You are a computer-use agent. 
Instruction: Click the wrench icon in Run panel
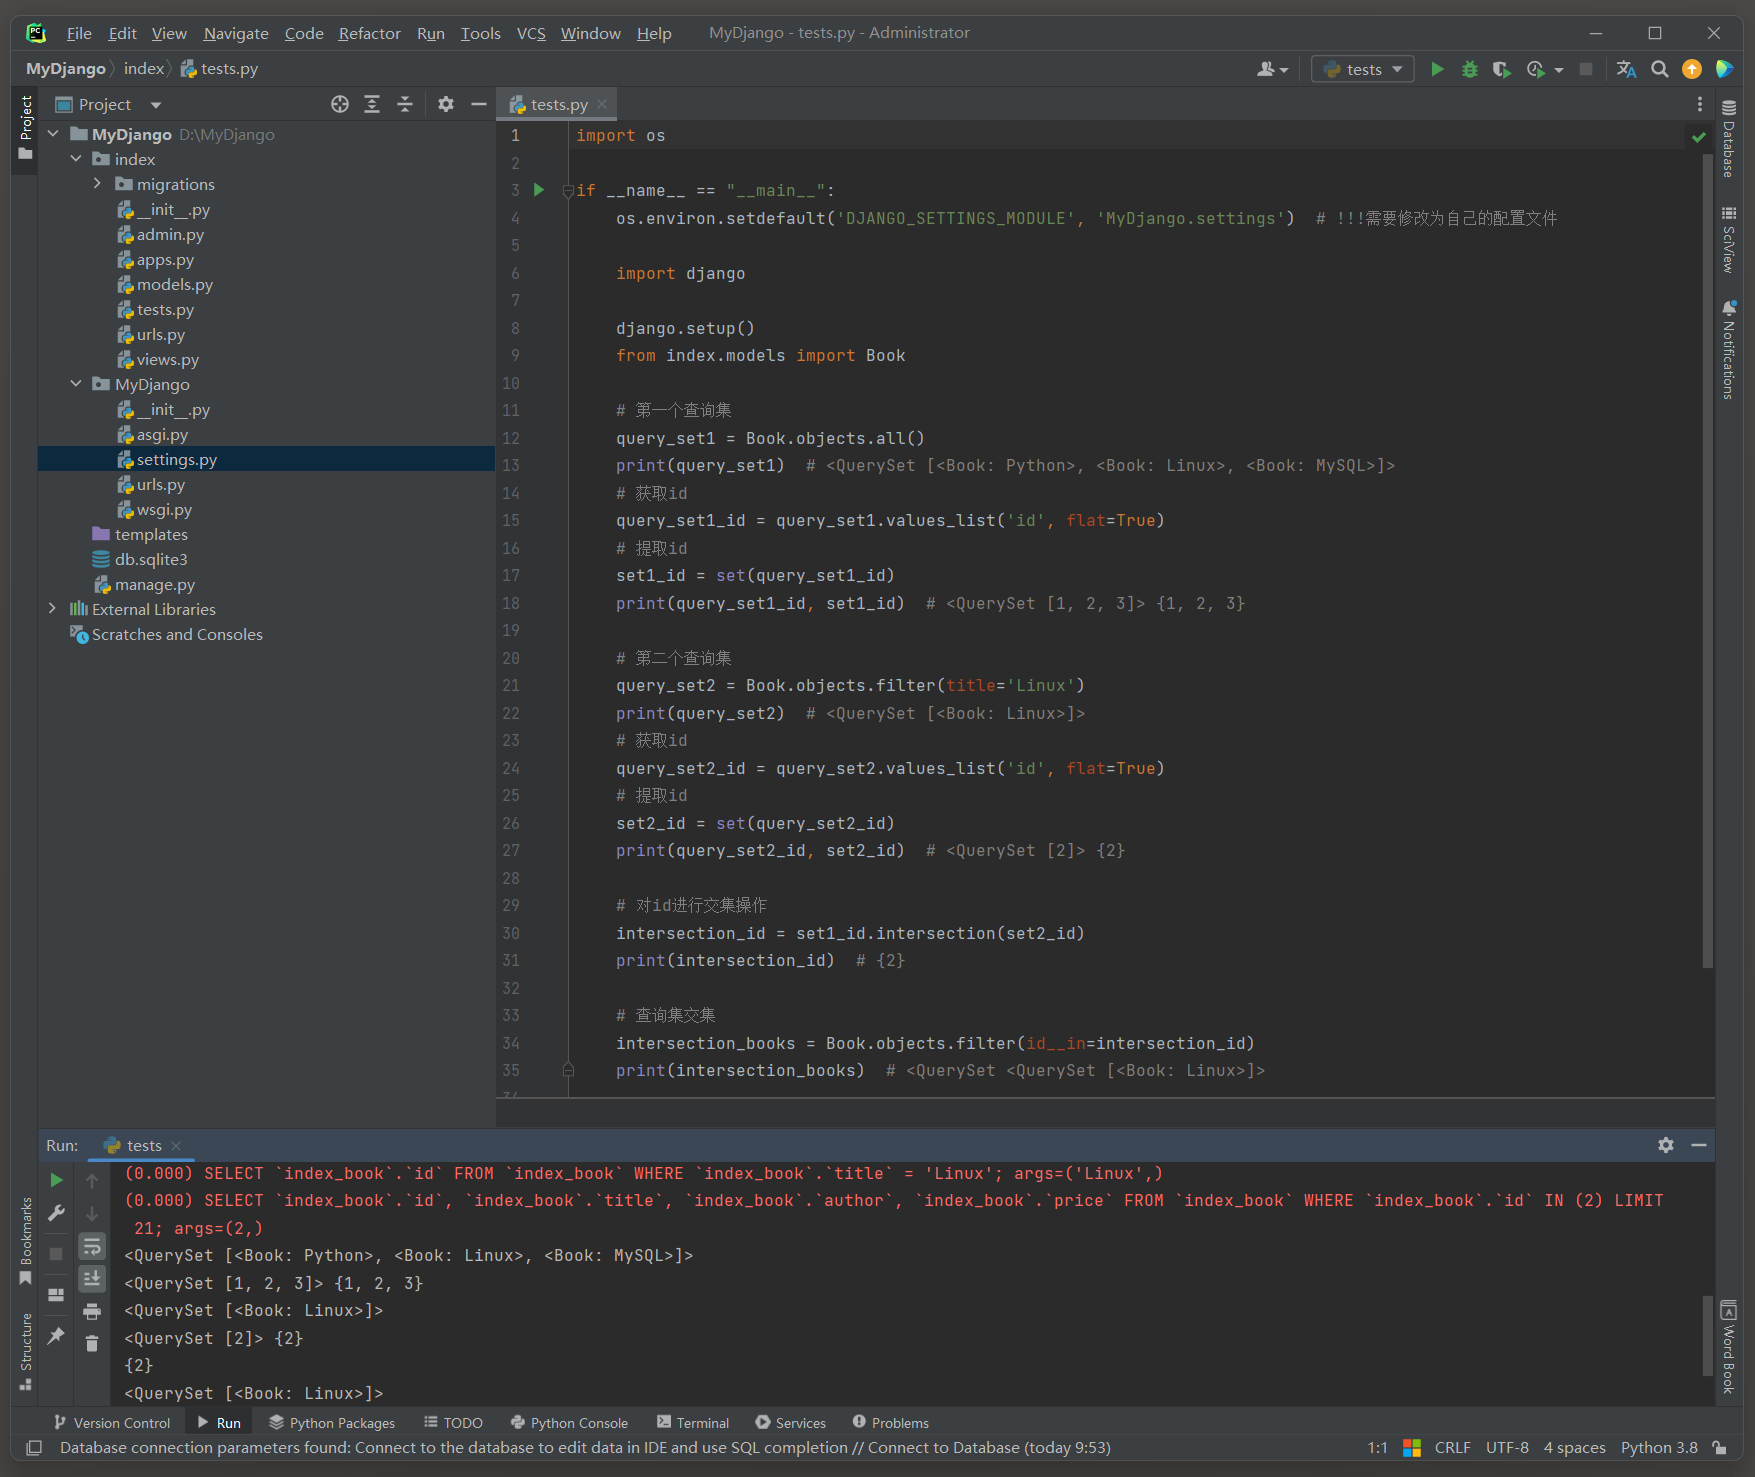pos(56,1213)
